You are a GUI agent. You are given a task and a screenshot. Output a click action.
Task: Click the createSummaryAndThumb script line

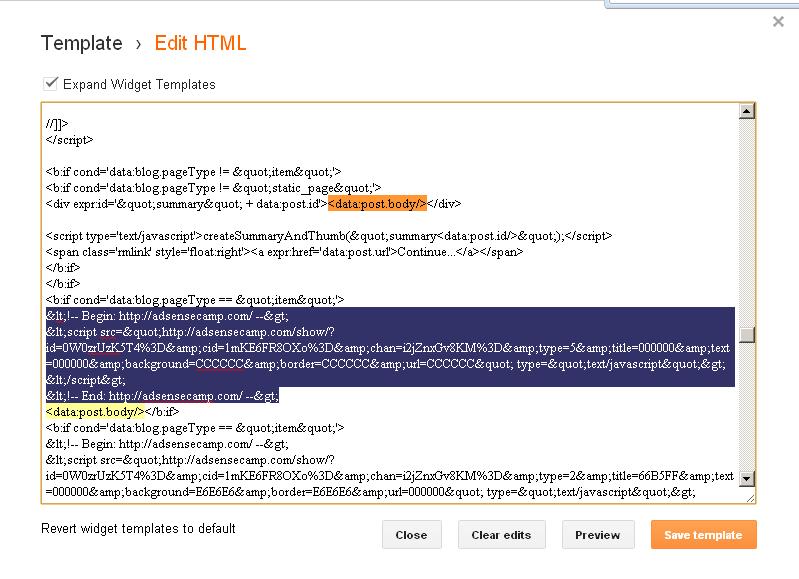pos(329,236)
